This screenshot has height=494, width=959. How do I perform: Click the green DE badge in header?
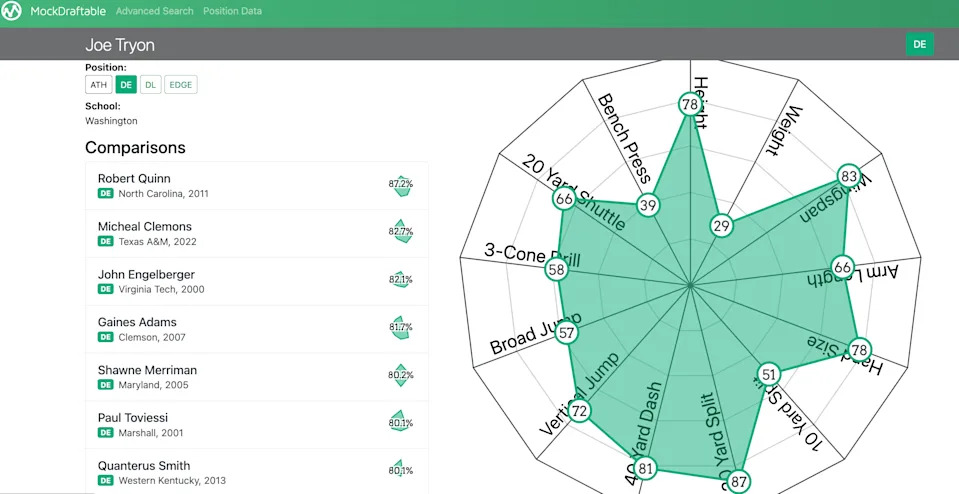pyautogui.click(x=919, y=44)
